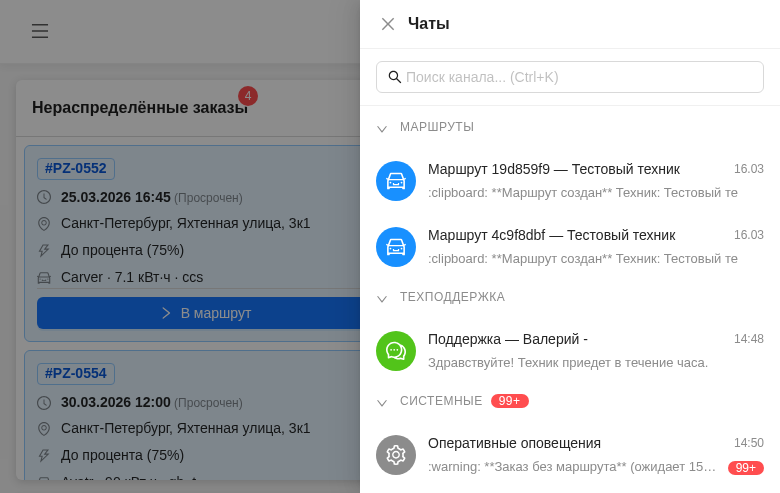780x493 pixels.
Task: Open the hamburger navigation menu
Action: pyautogui.click(x=40, y=31)
